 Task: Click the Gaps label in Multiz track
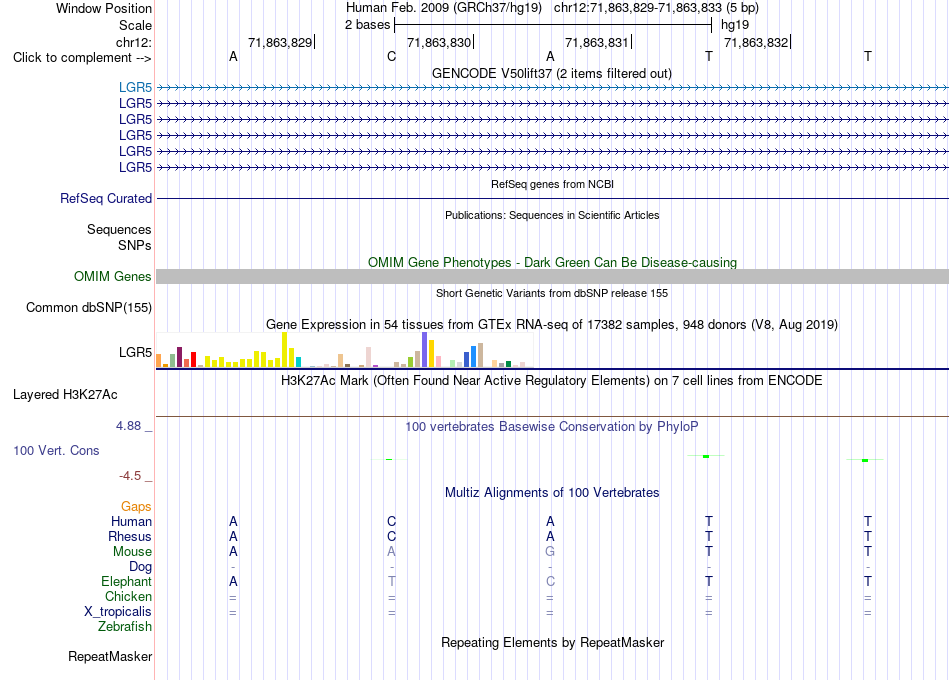click(x=136, y=507)
